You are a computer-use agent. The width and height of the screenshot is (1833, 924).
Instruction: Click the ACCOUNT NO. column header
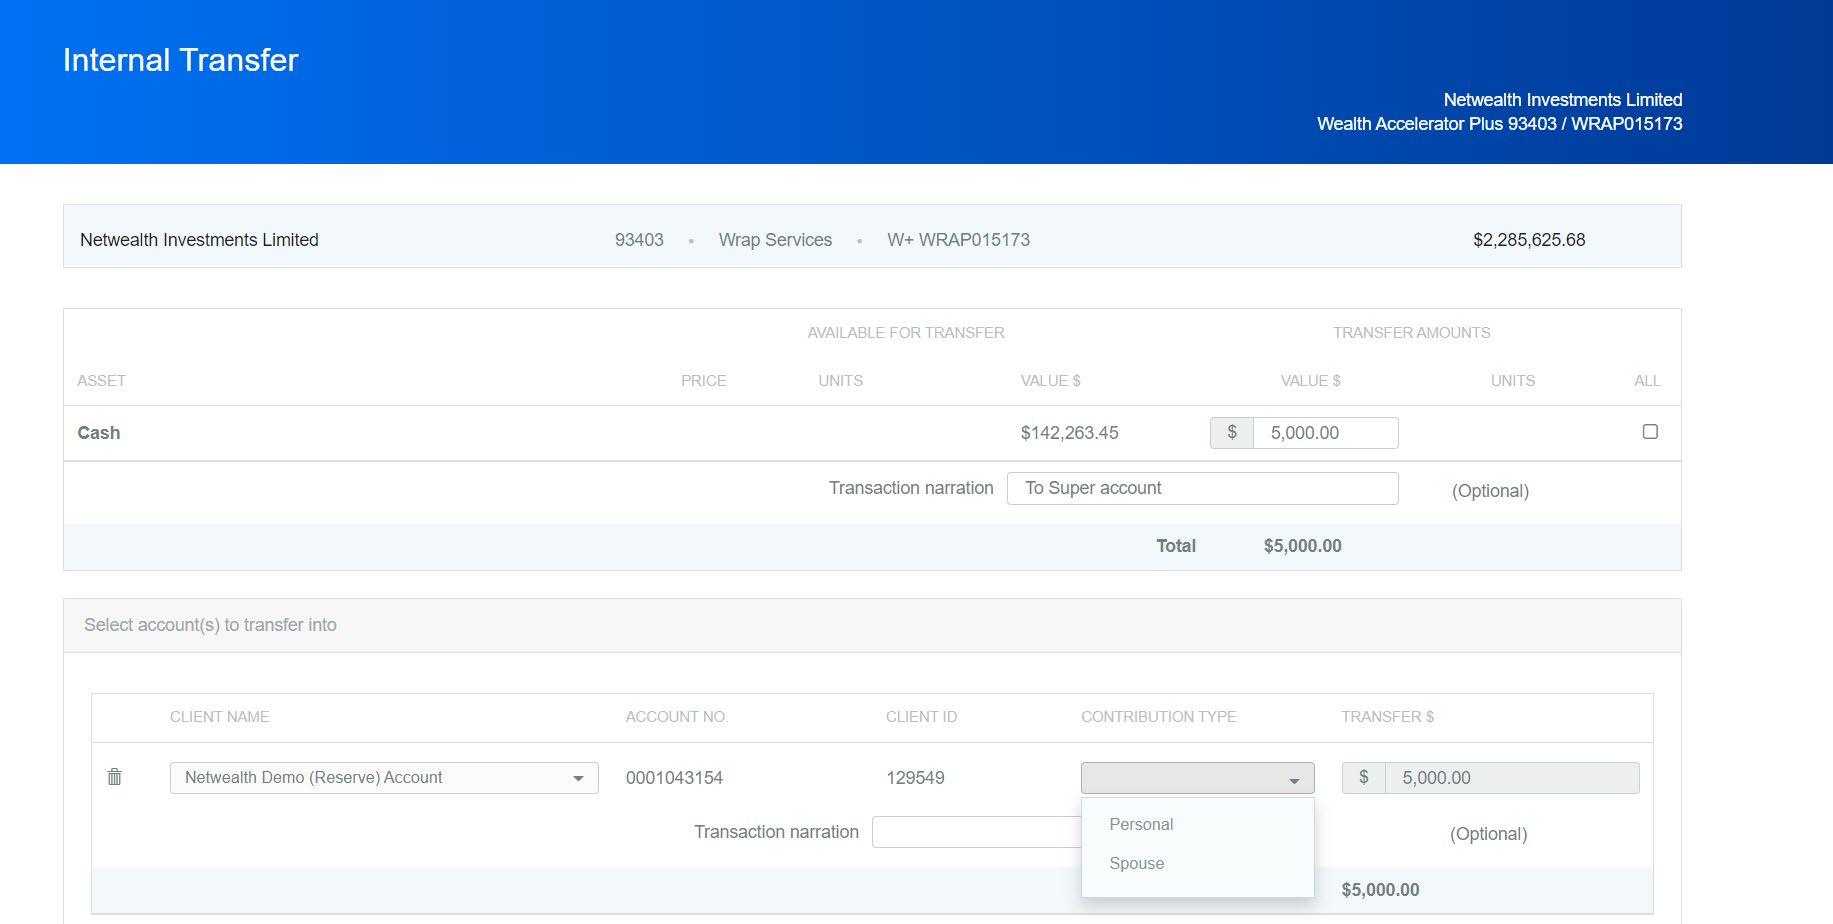[x=677, y=717]
